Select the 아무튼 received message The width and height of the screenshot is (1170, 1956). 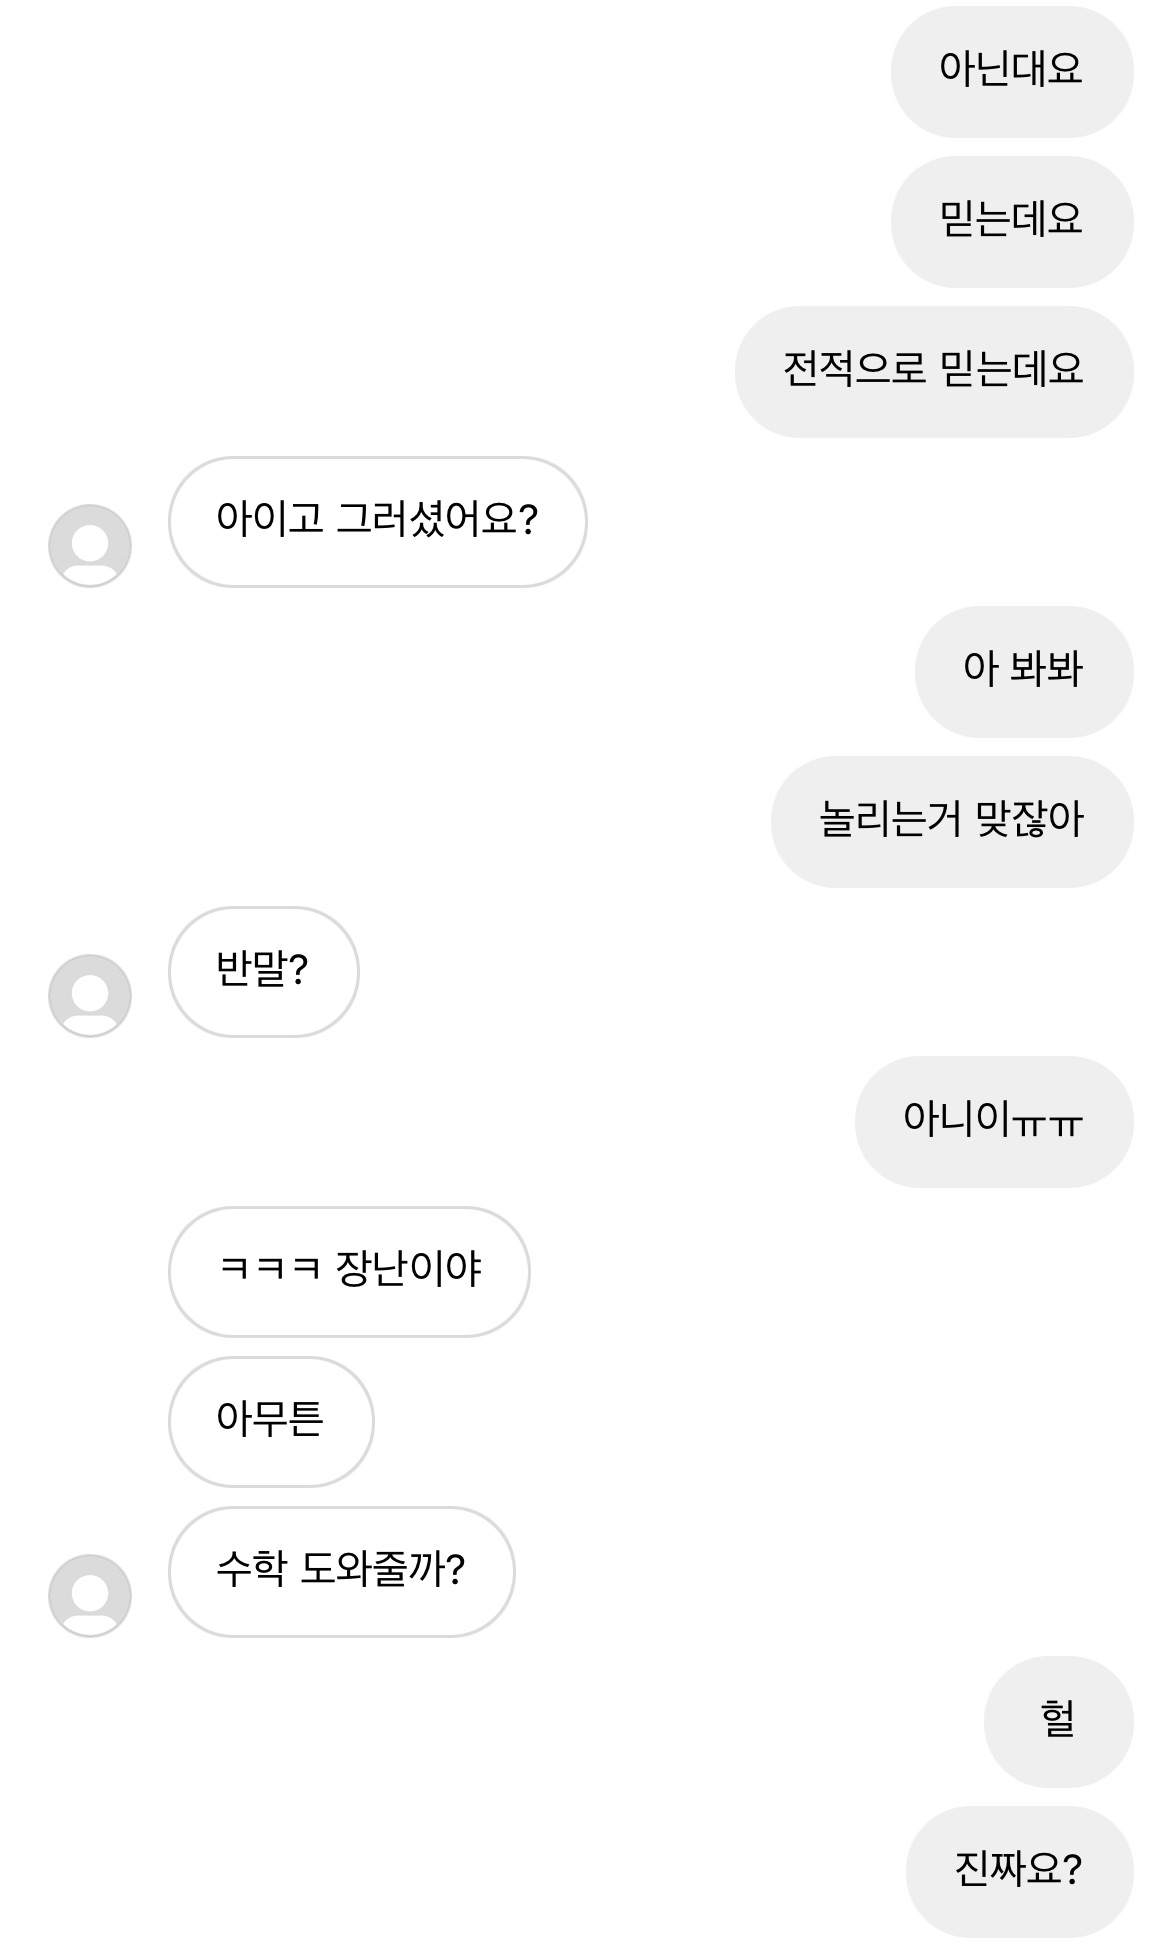tap(270, 1421)
